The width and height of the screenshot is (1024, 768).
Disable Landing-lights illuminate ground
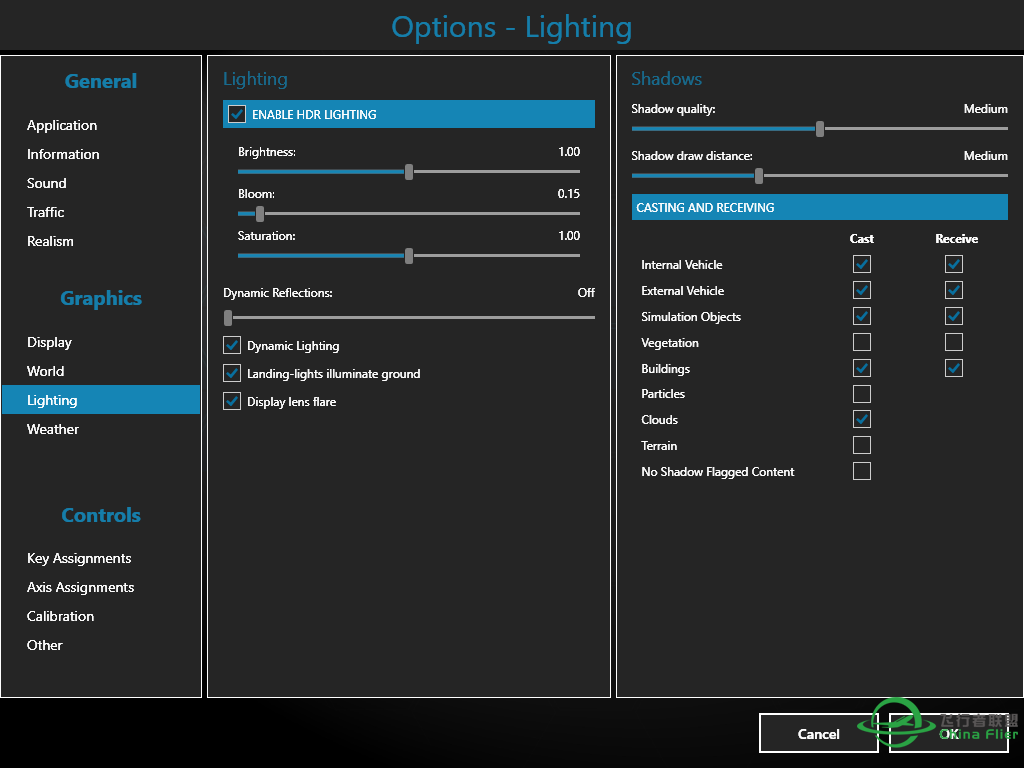pos(232,373)
